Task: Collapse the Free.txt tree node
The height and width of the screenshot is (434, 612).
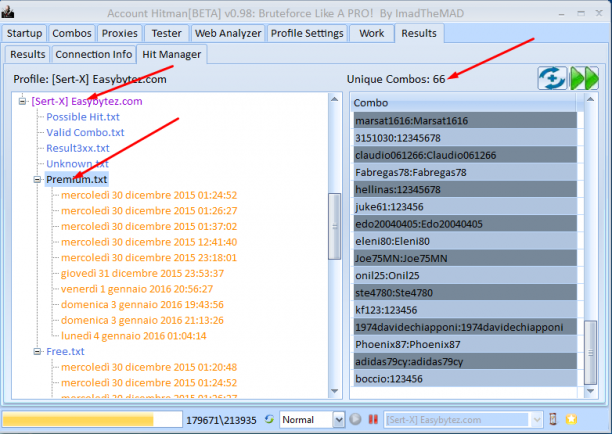Action: point(37,352)
